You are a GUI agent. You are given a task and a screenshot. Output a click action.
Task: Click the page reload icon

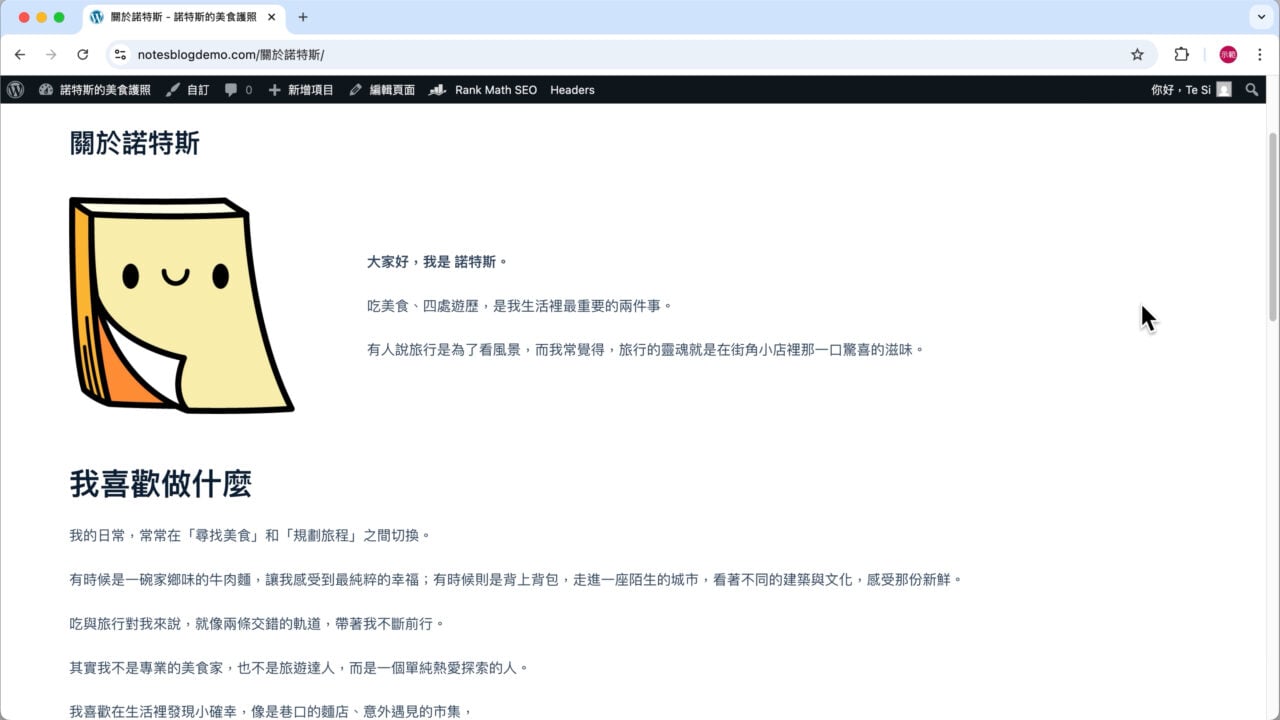(x=82, y=55)
